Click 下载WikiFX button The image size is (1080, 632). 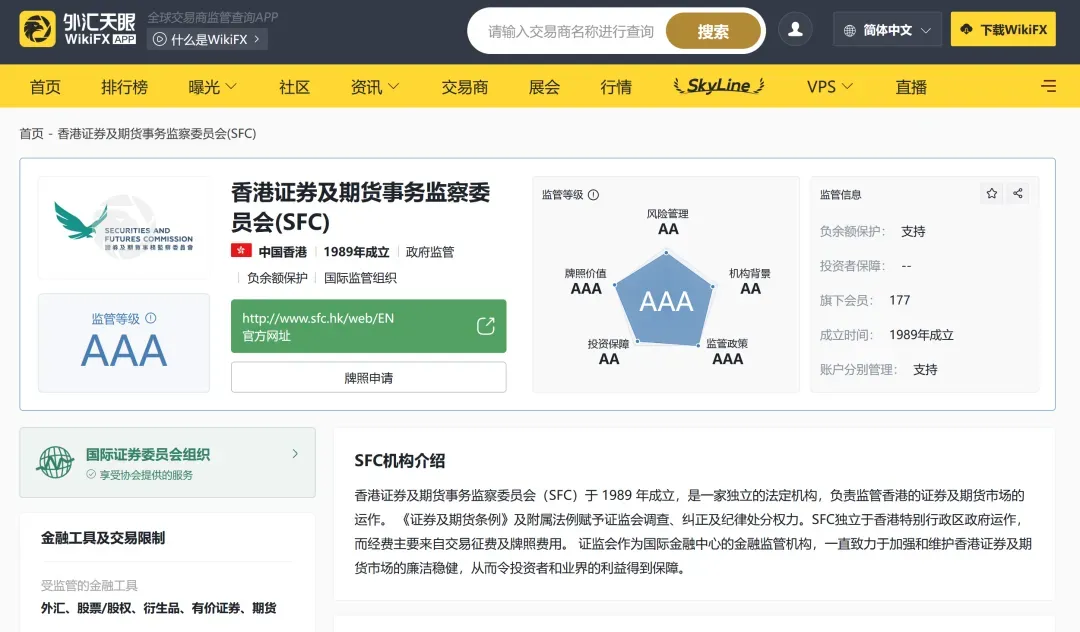pyautogui.click(x=1003, y=29)
